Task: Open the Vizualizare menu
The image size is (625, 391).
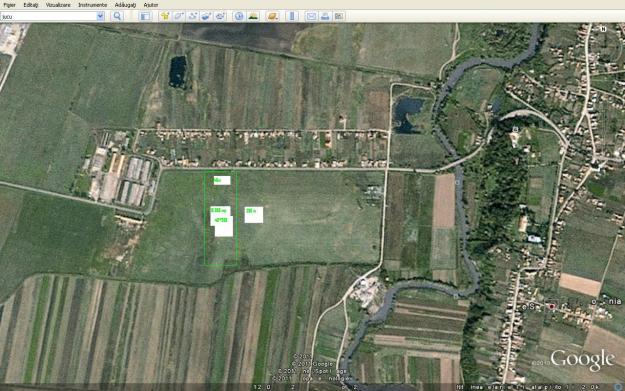Action: (58, 5)
